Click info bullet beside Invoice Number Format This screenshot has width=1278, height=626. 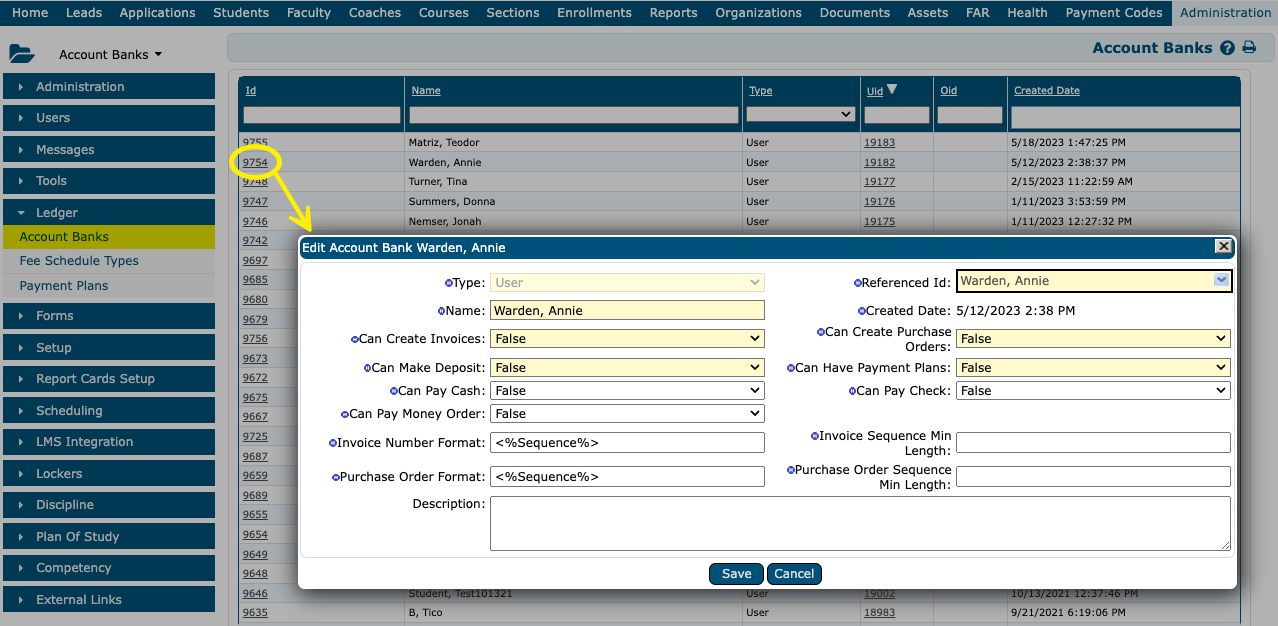tap(333, 443)
